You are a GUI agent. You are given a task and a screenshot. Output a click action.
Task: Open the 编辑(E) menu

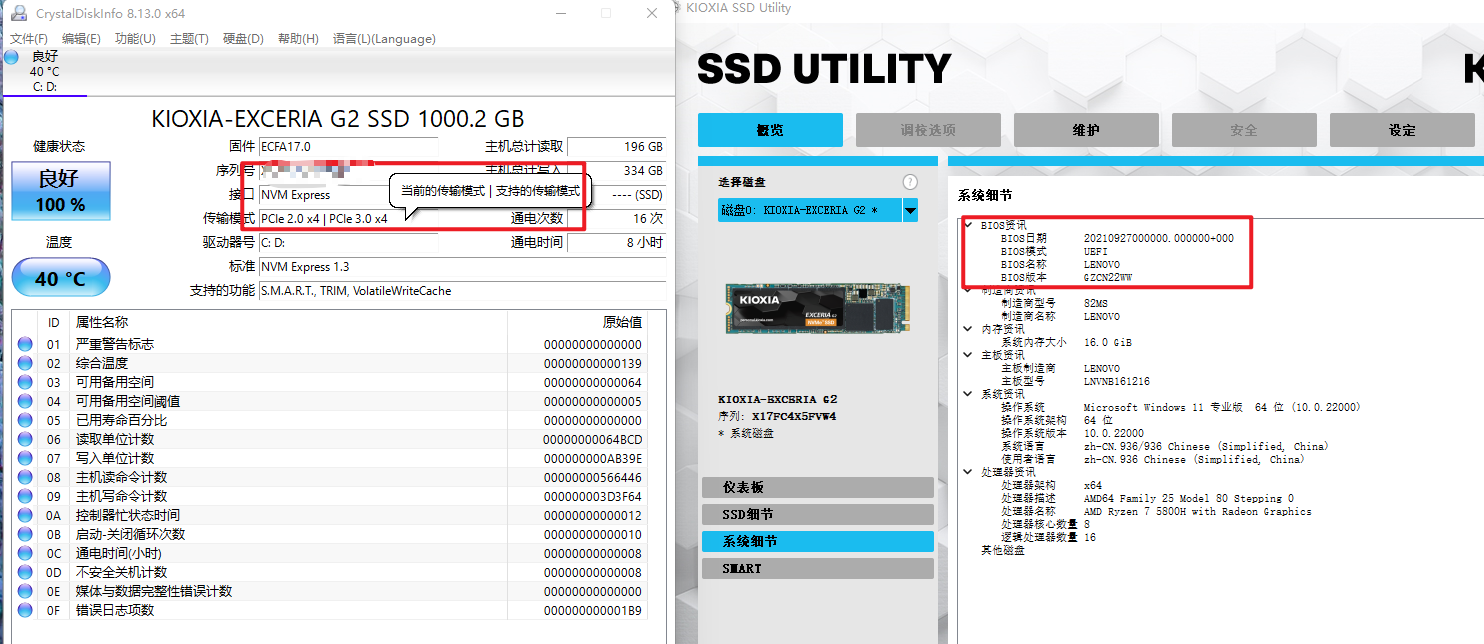point(81,39)
